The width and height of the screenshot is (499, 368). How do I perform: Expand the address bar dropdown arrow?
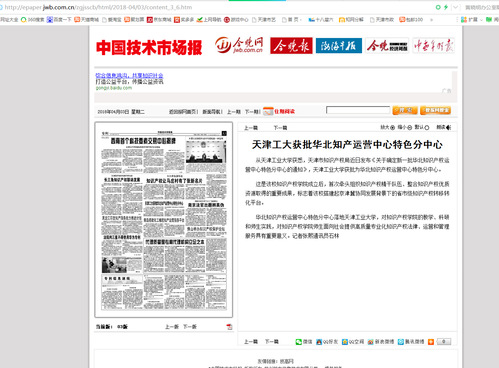455,7
